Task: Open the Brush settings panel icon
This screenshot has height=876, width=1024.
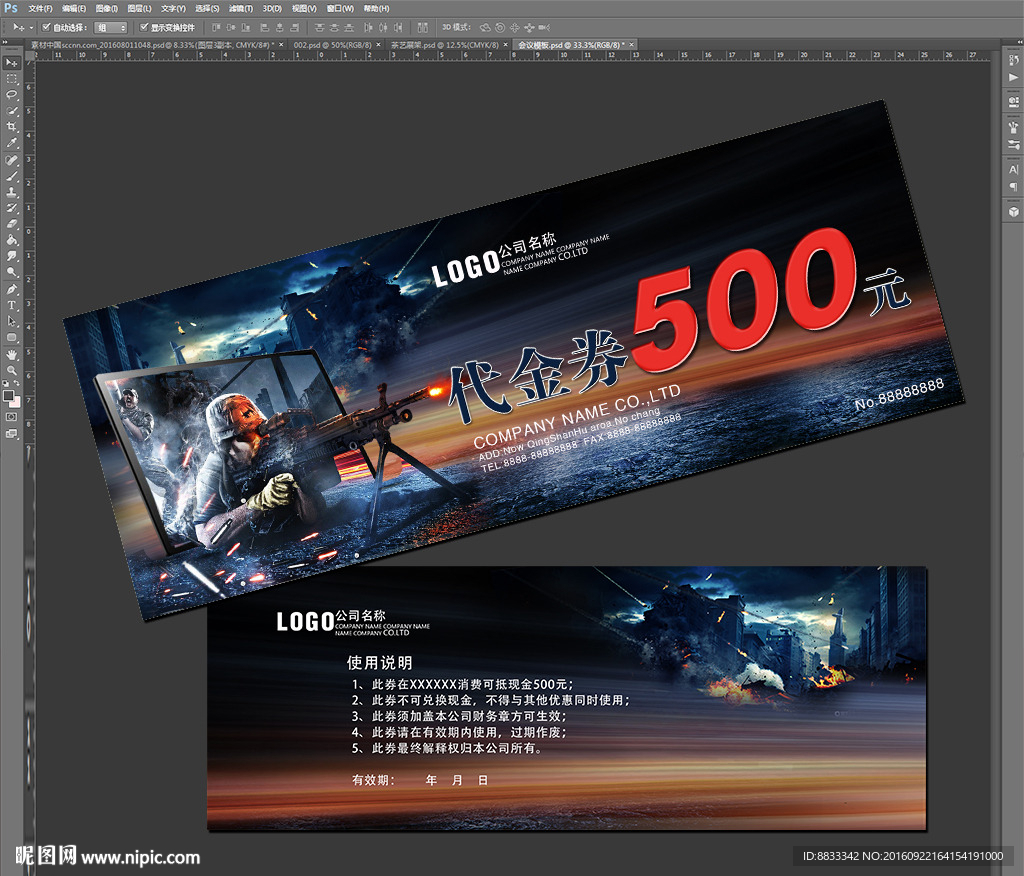Action: (x=1014, y=144)
